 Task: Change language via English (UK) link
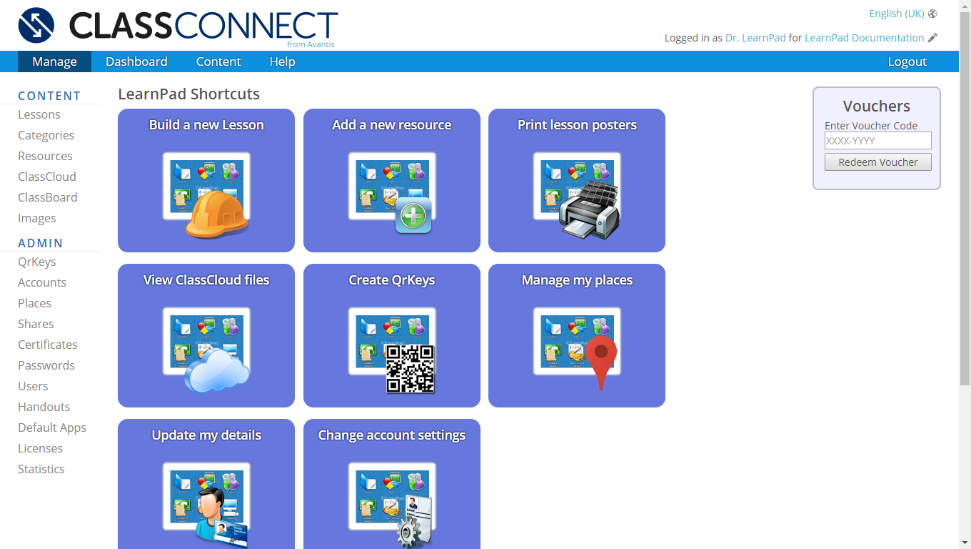pyautogui.click(x=896, y=14)
